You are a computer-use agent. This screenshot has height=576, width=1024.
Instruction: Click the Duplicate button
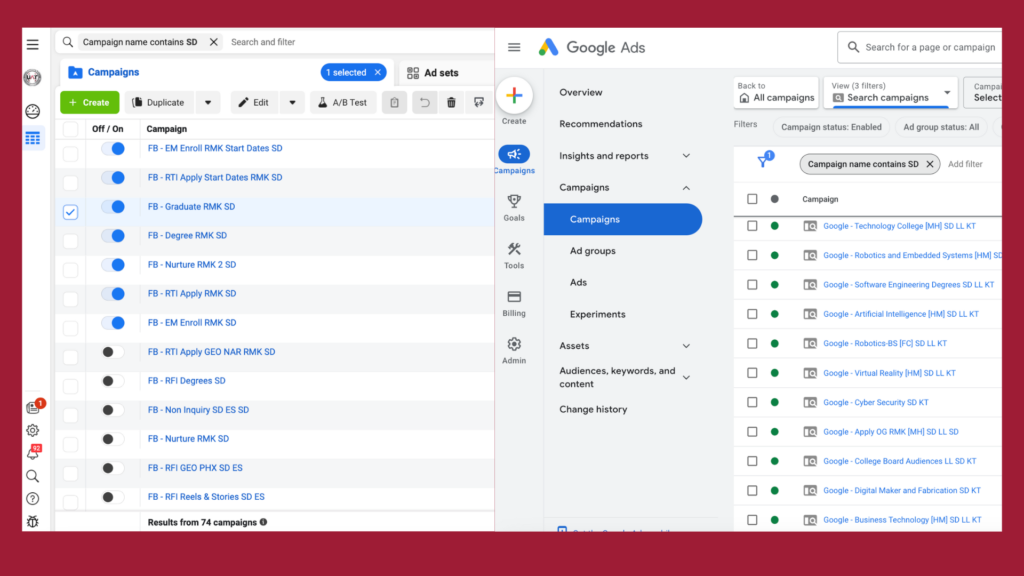tap(159, 103)
